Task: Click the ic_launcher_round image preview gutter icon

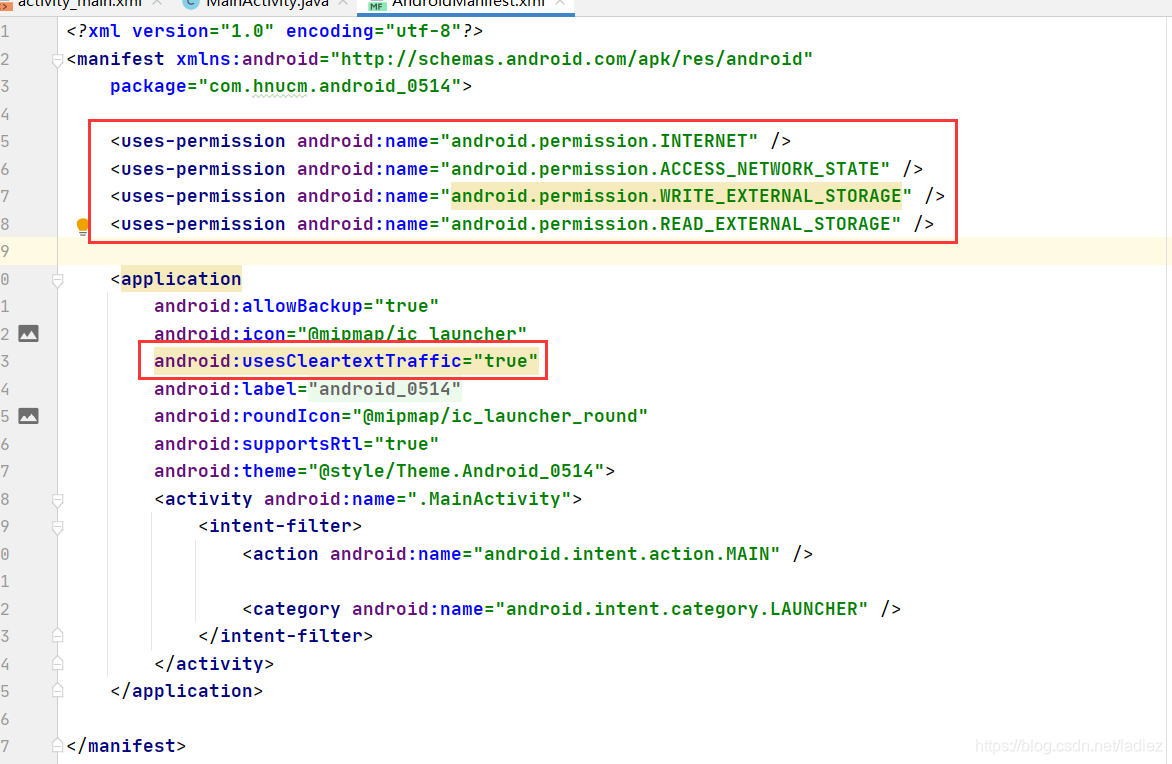Action: coord(28,416)
